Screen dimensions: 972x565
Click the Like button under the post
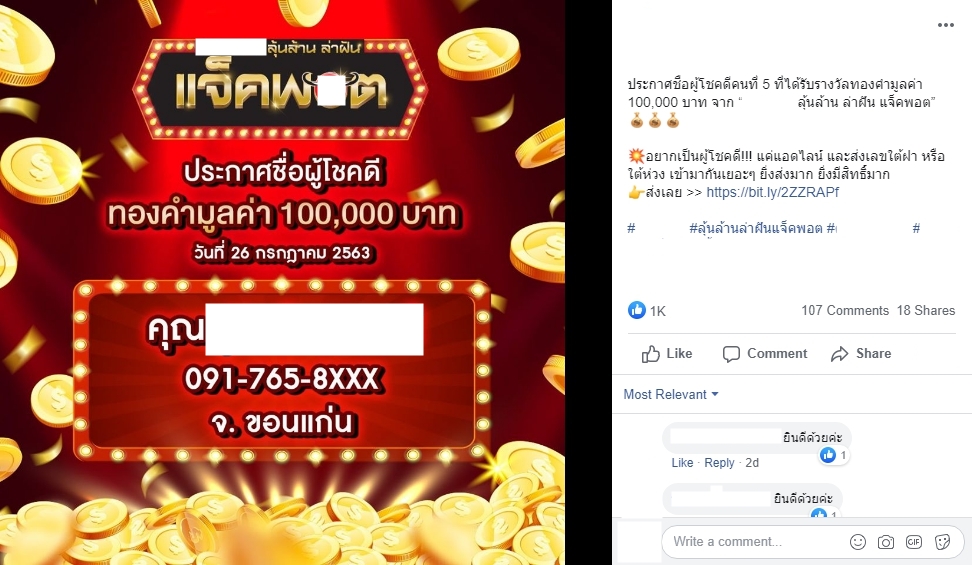[667, 354]
